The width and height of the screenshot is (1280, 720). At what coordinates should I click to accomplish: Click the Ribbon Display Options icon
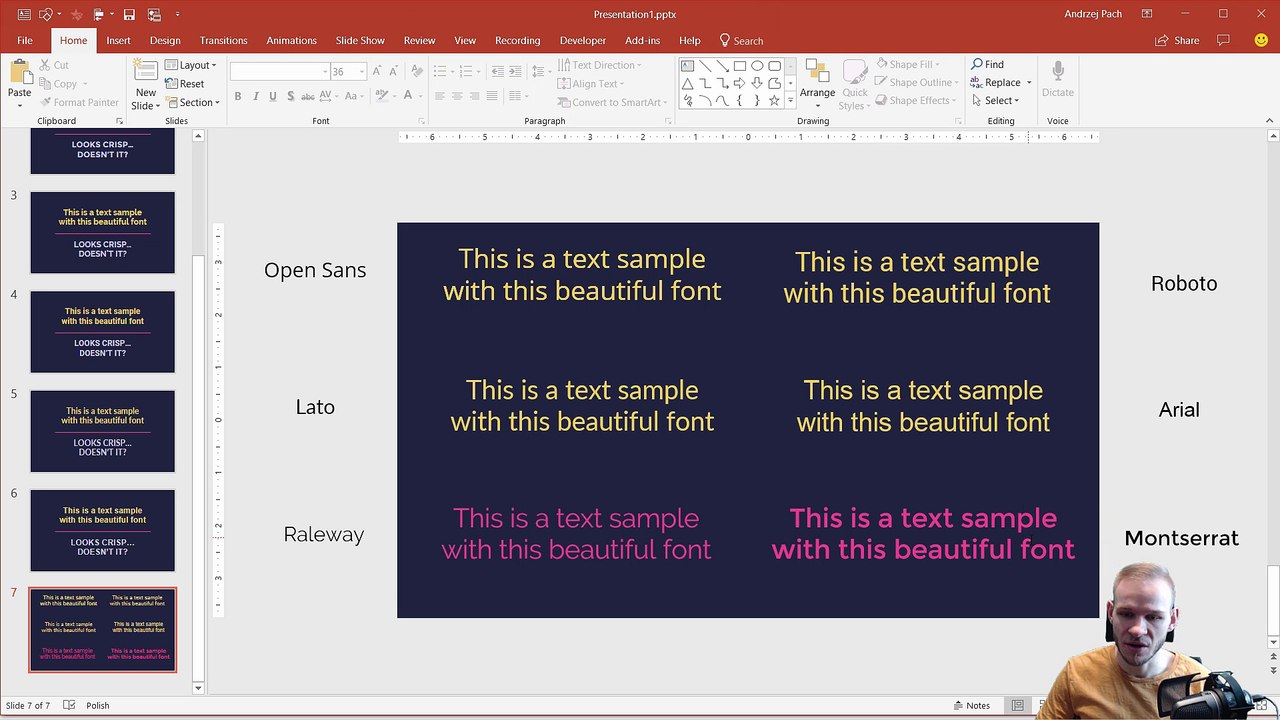[1147, 14]
